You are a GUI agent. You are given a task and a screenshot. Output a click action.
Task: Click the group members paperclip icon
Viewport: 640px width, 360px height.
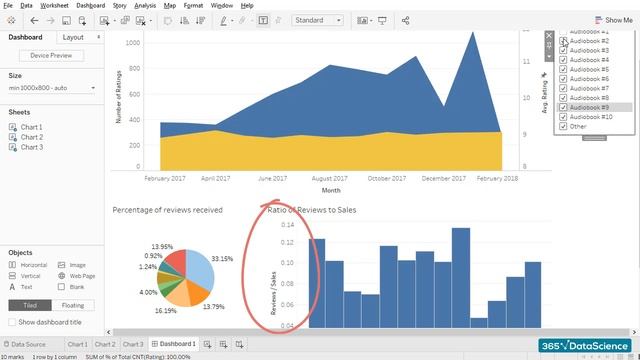point(242,20)
